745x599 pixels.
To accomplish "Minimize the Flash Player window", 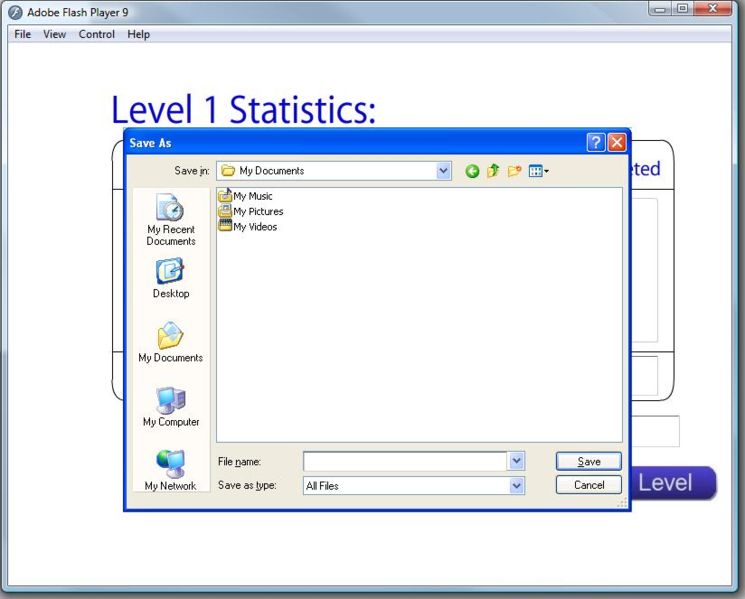I will pos(660,9).
